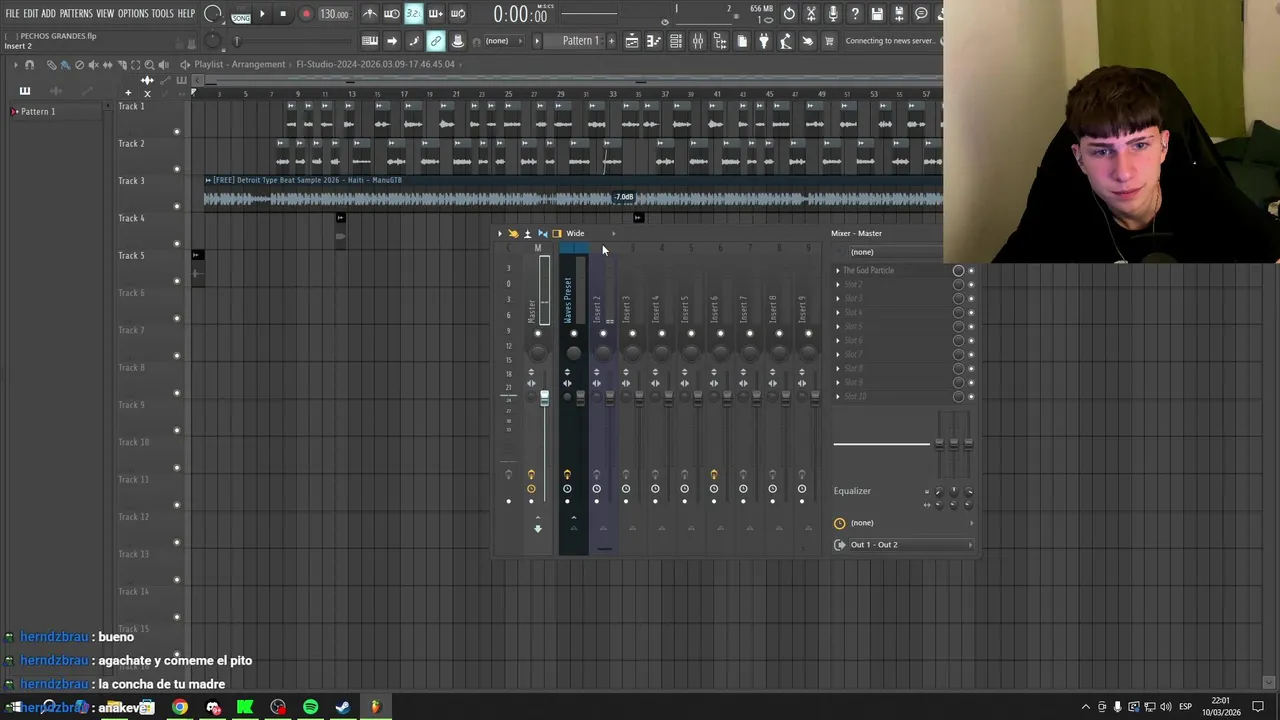Click the one-click audio recording microphone icon
Viewport: 1280px width, 720px height.
click(833, 14)
